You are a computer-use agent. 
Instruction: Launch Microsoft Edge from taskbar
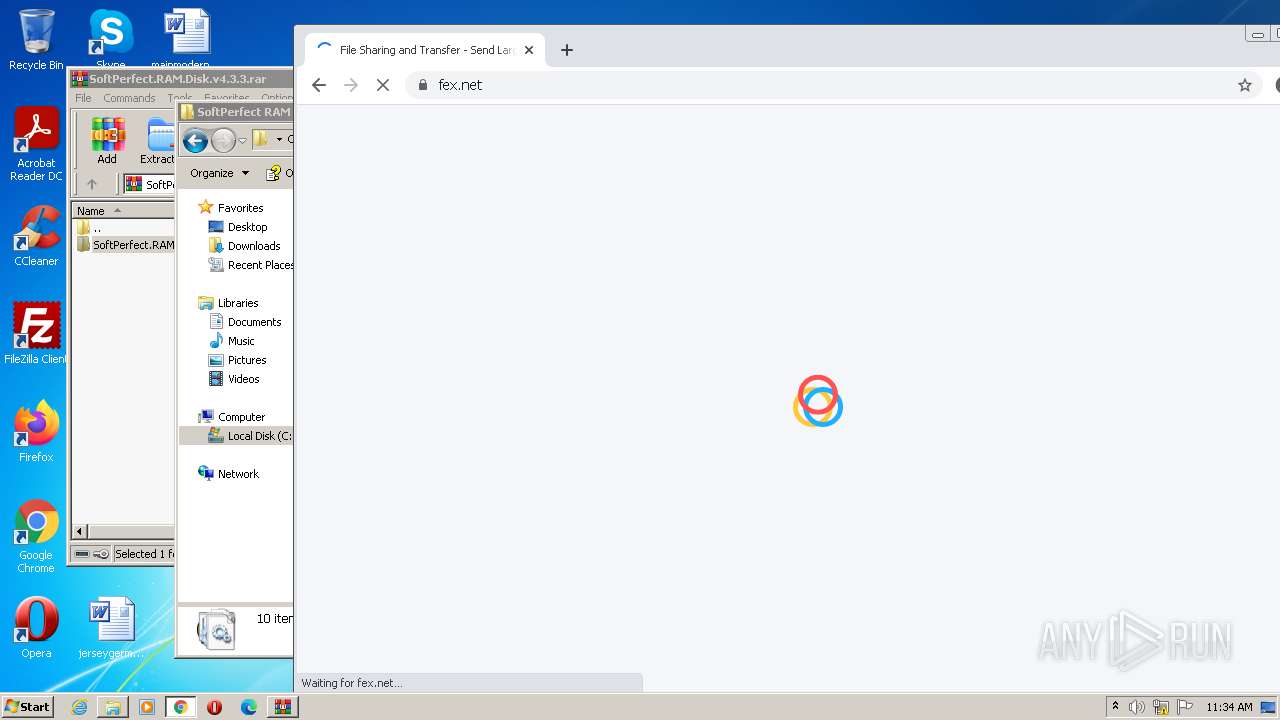point(248,707)
